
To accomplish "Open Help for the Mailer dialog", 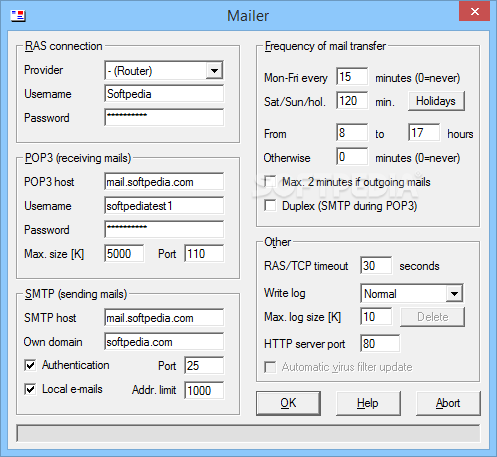I will [368, 403].
